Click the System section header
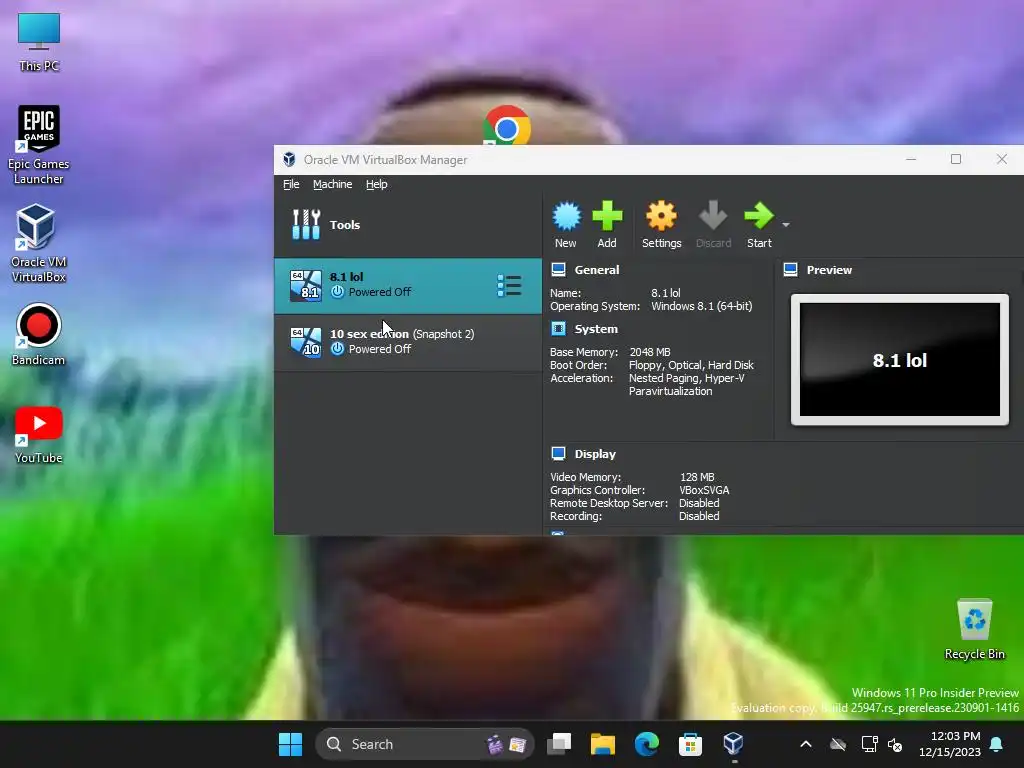This screenshot has height=768, width=1024. 596,328
